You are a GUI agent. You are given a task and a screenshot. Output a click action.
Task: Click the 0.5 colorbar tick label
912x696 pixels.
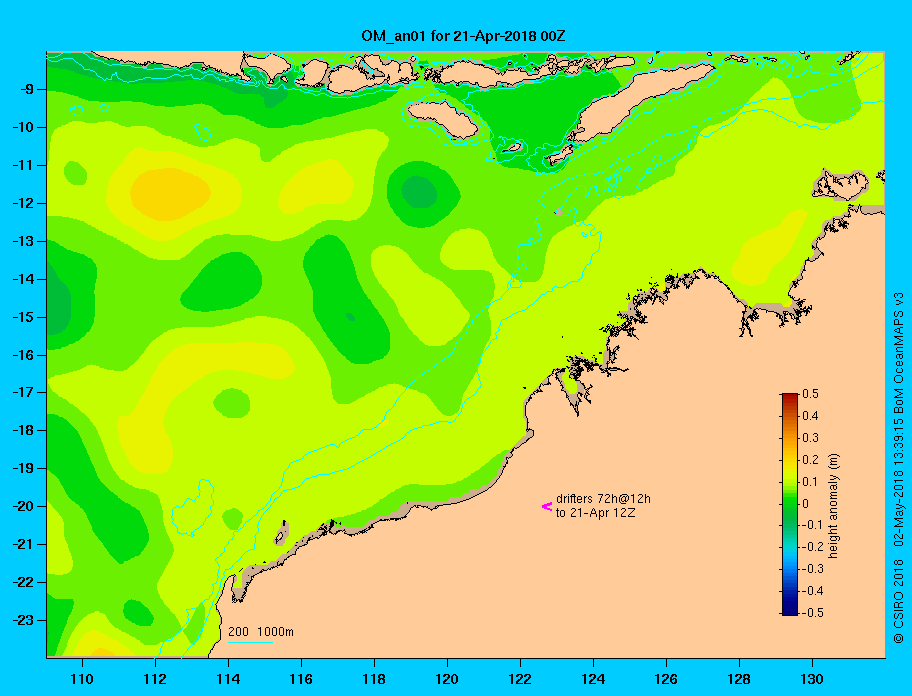810,394
